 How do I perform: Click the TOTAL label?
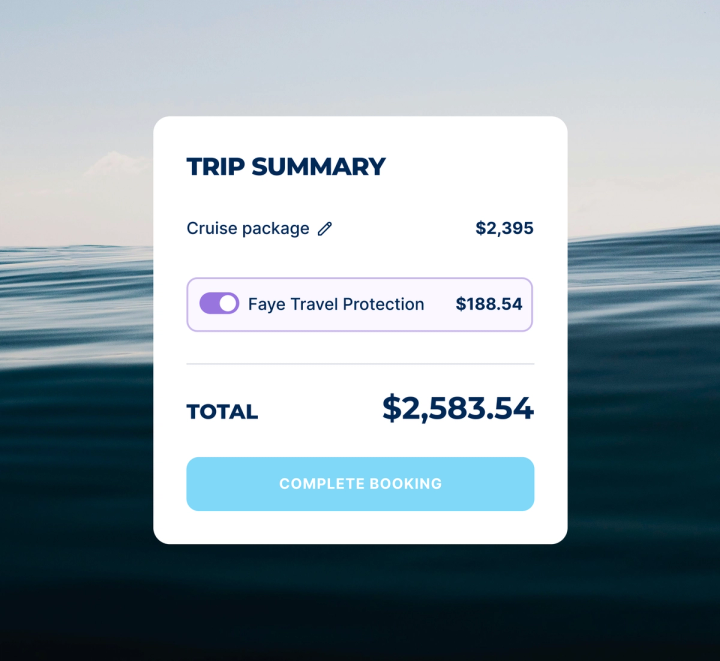point(222,412)
